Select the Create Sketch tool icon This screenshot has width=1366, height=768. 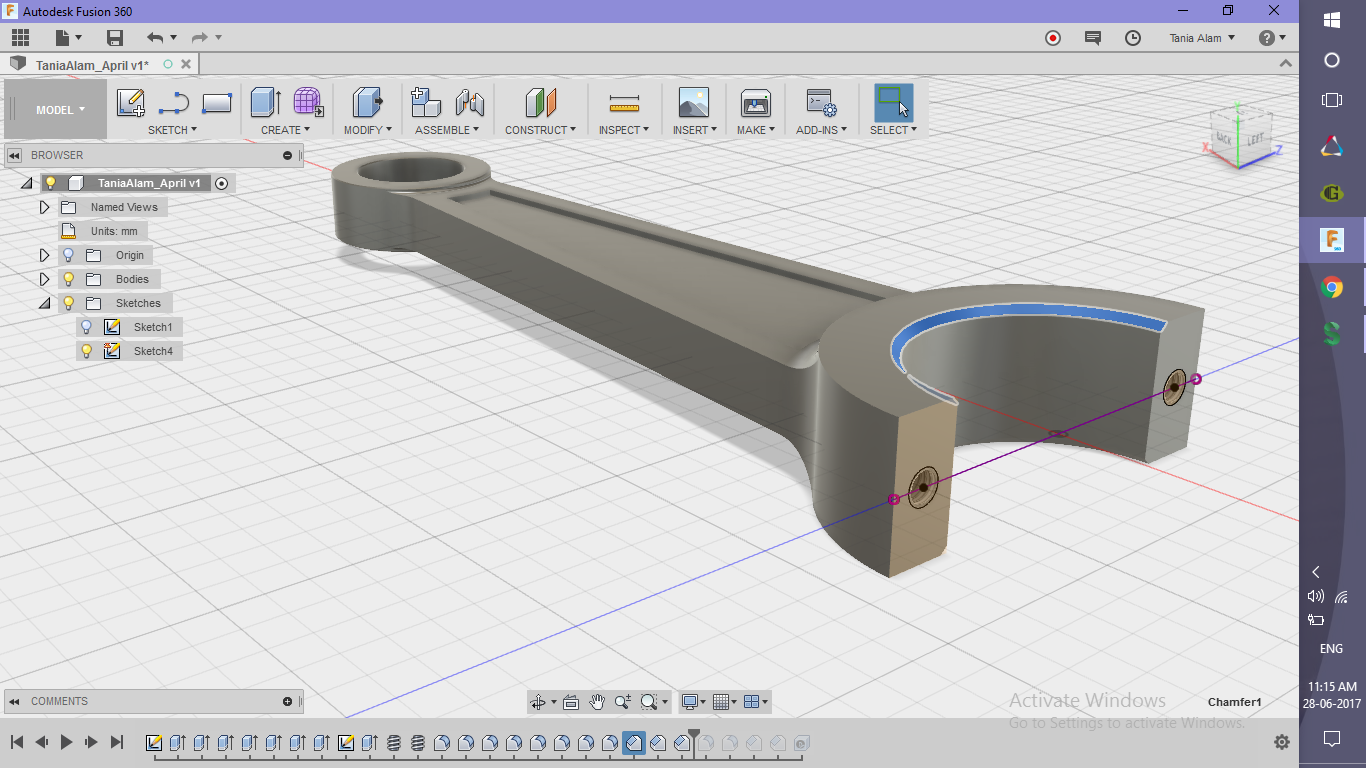[131, 103]
